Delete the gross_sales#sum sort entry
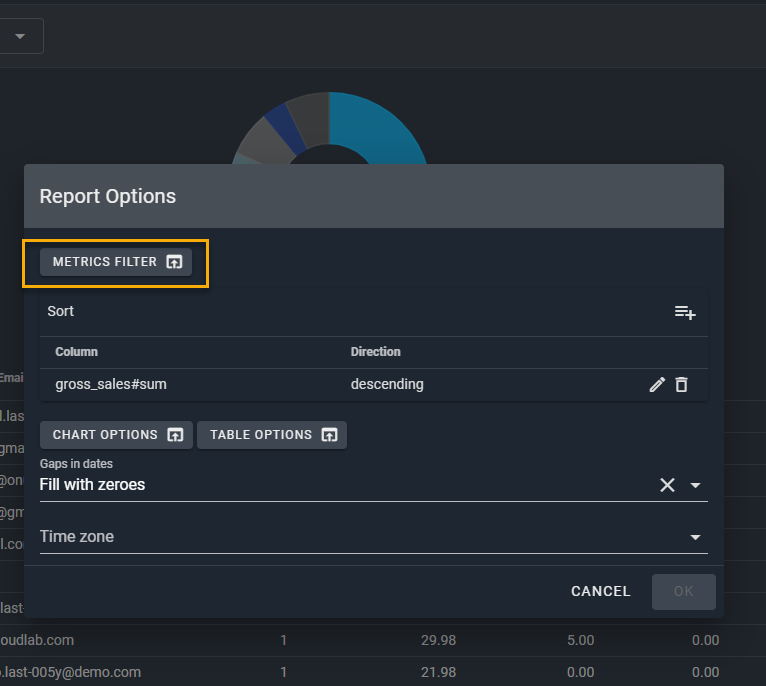 pos(681,384)
